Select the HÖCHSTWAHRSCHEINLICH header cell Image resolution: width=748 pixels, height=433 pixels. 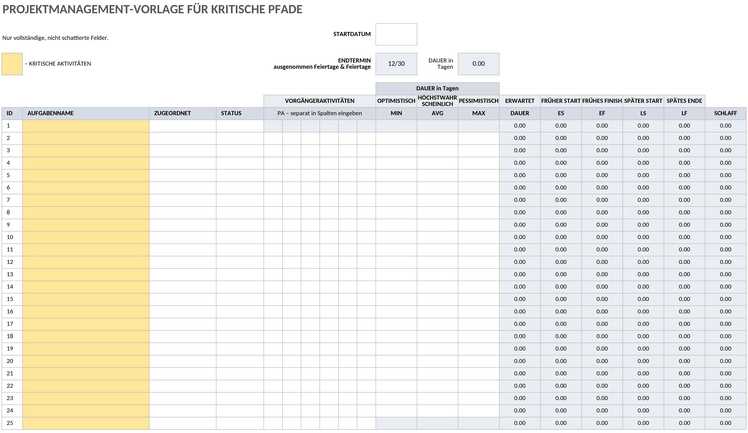(437, 101)
